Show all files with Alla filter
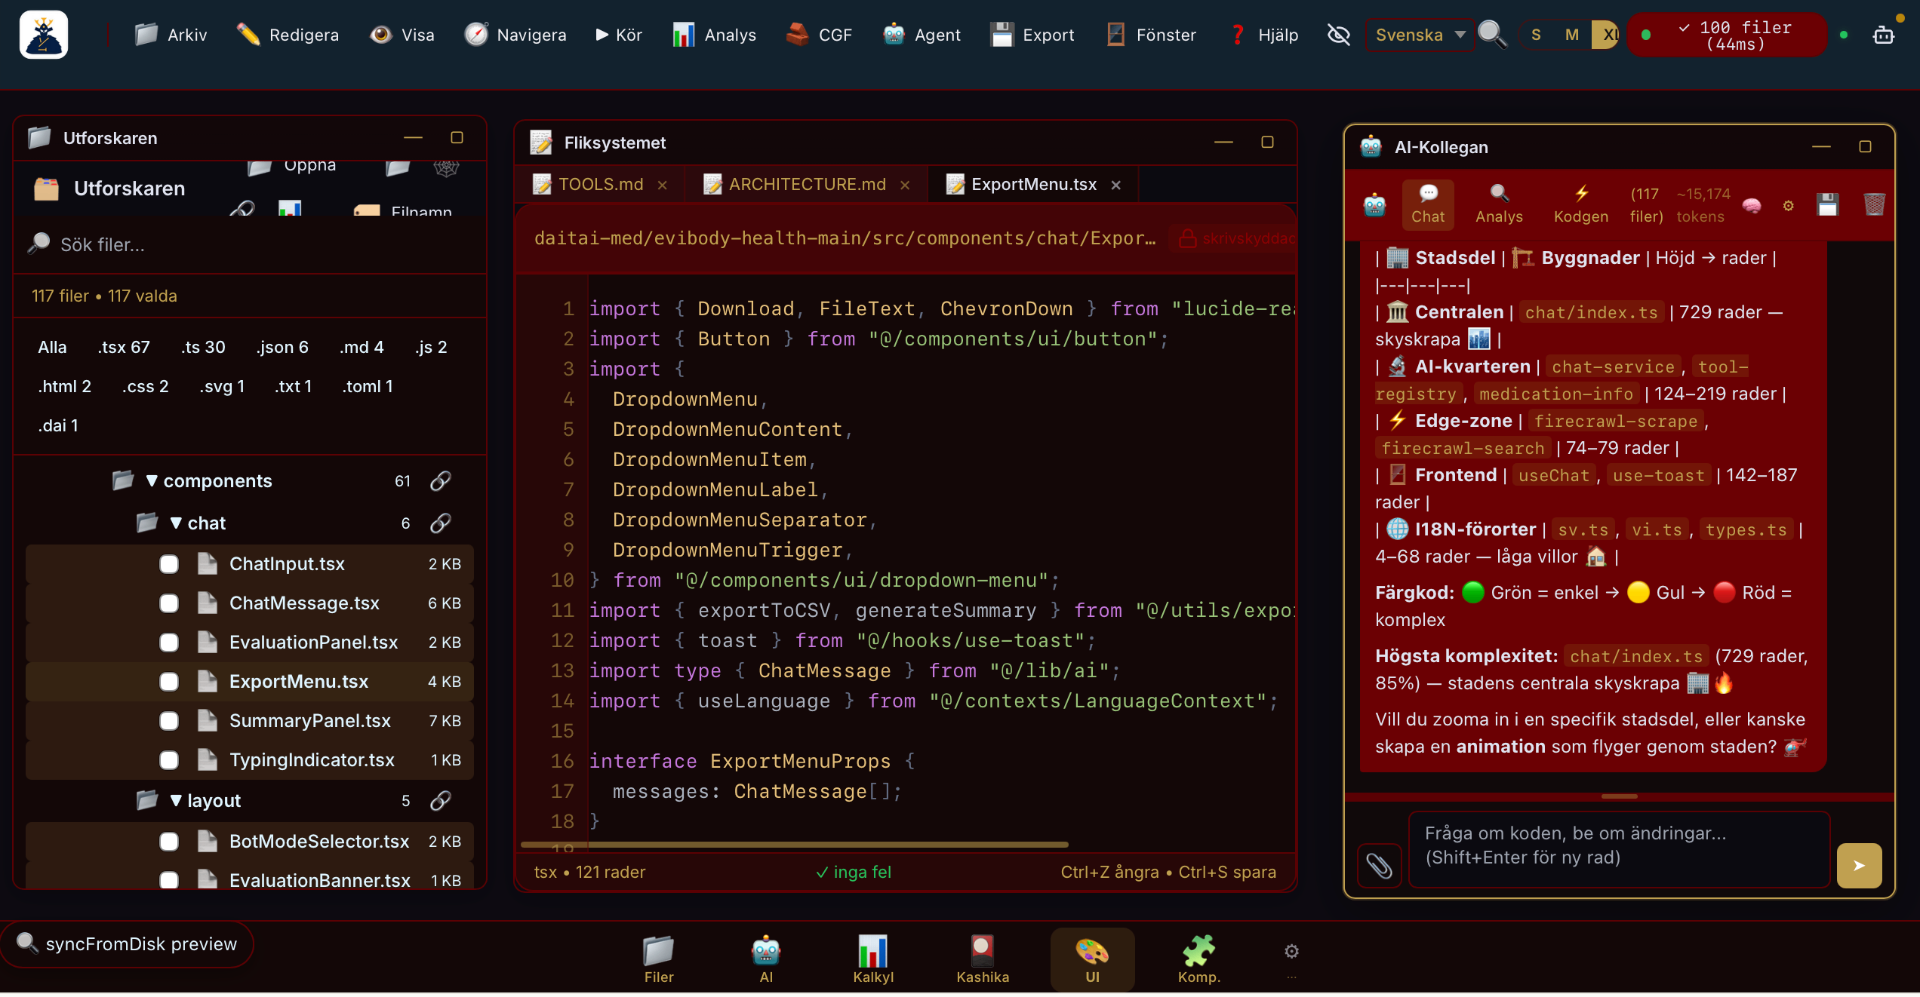This screenshot has height=997, width=1920. 52,348
